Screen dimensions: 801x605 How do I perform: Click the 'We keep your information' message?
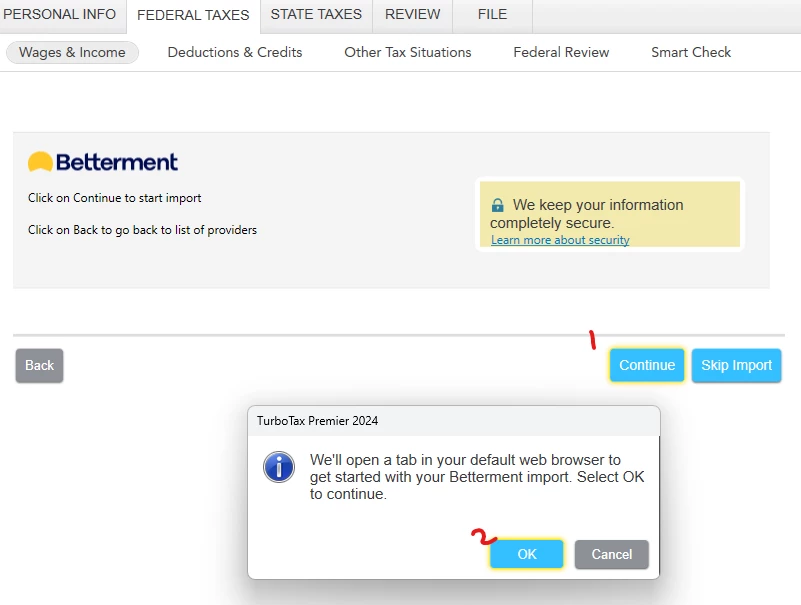(x=586, y=214)
